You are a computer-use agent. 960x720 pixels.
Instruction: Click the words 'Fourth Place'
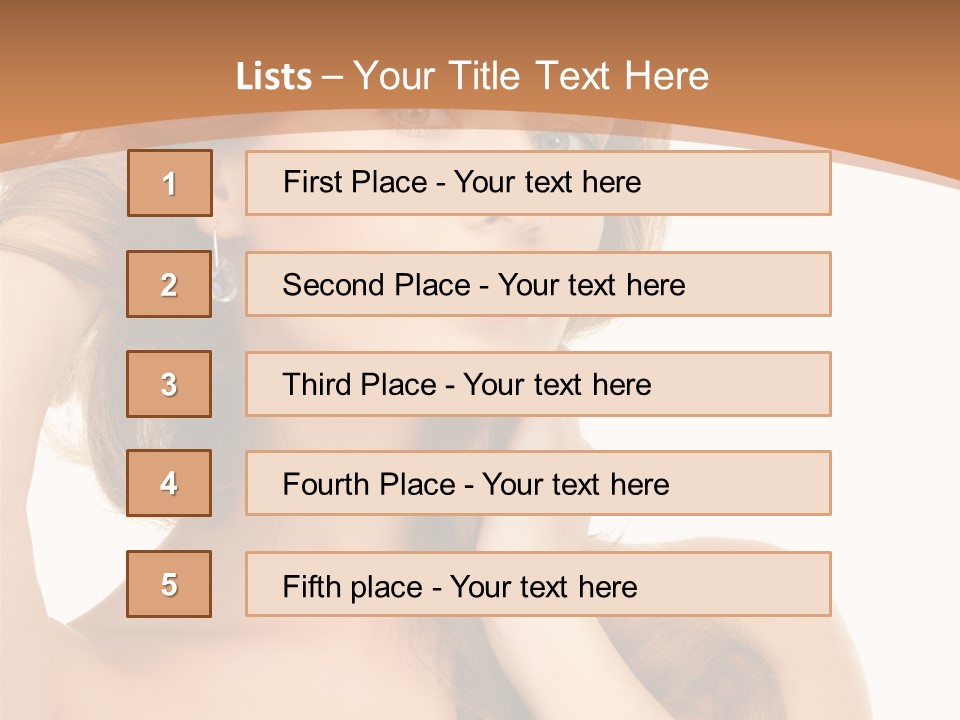coord(369,484)
